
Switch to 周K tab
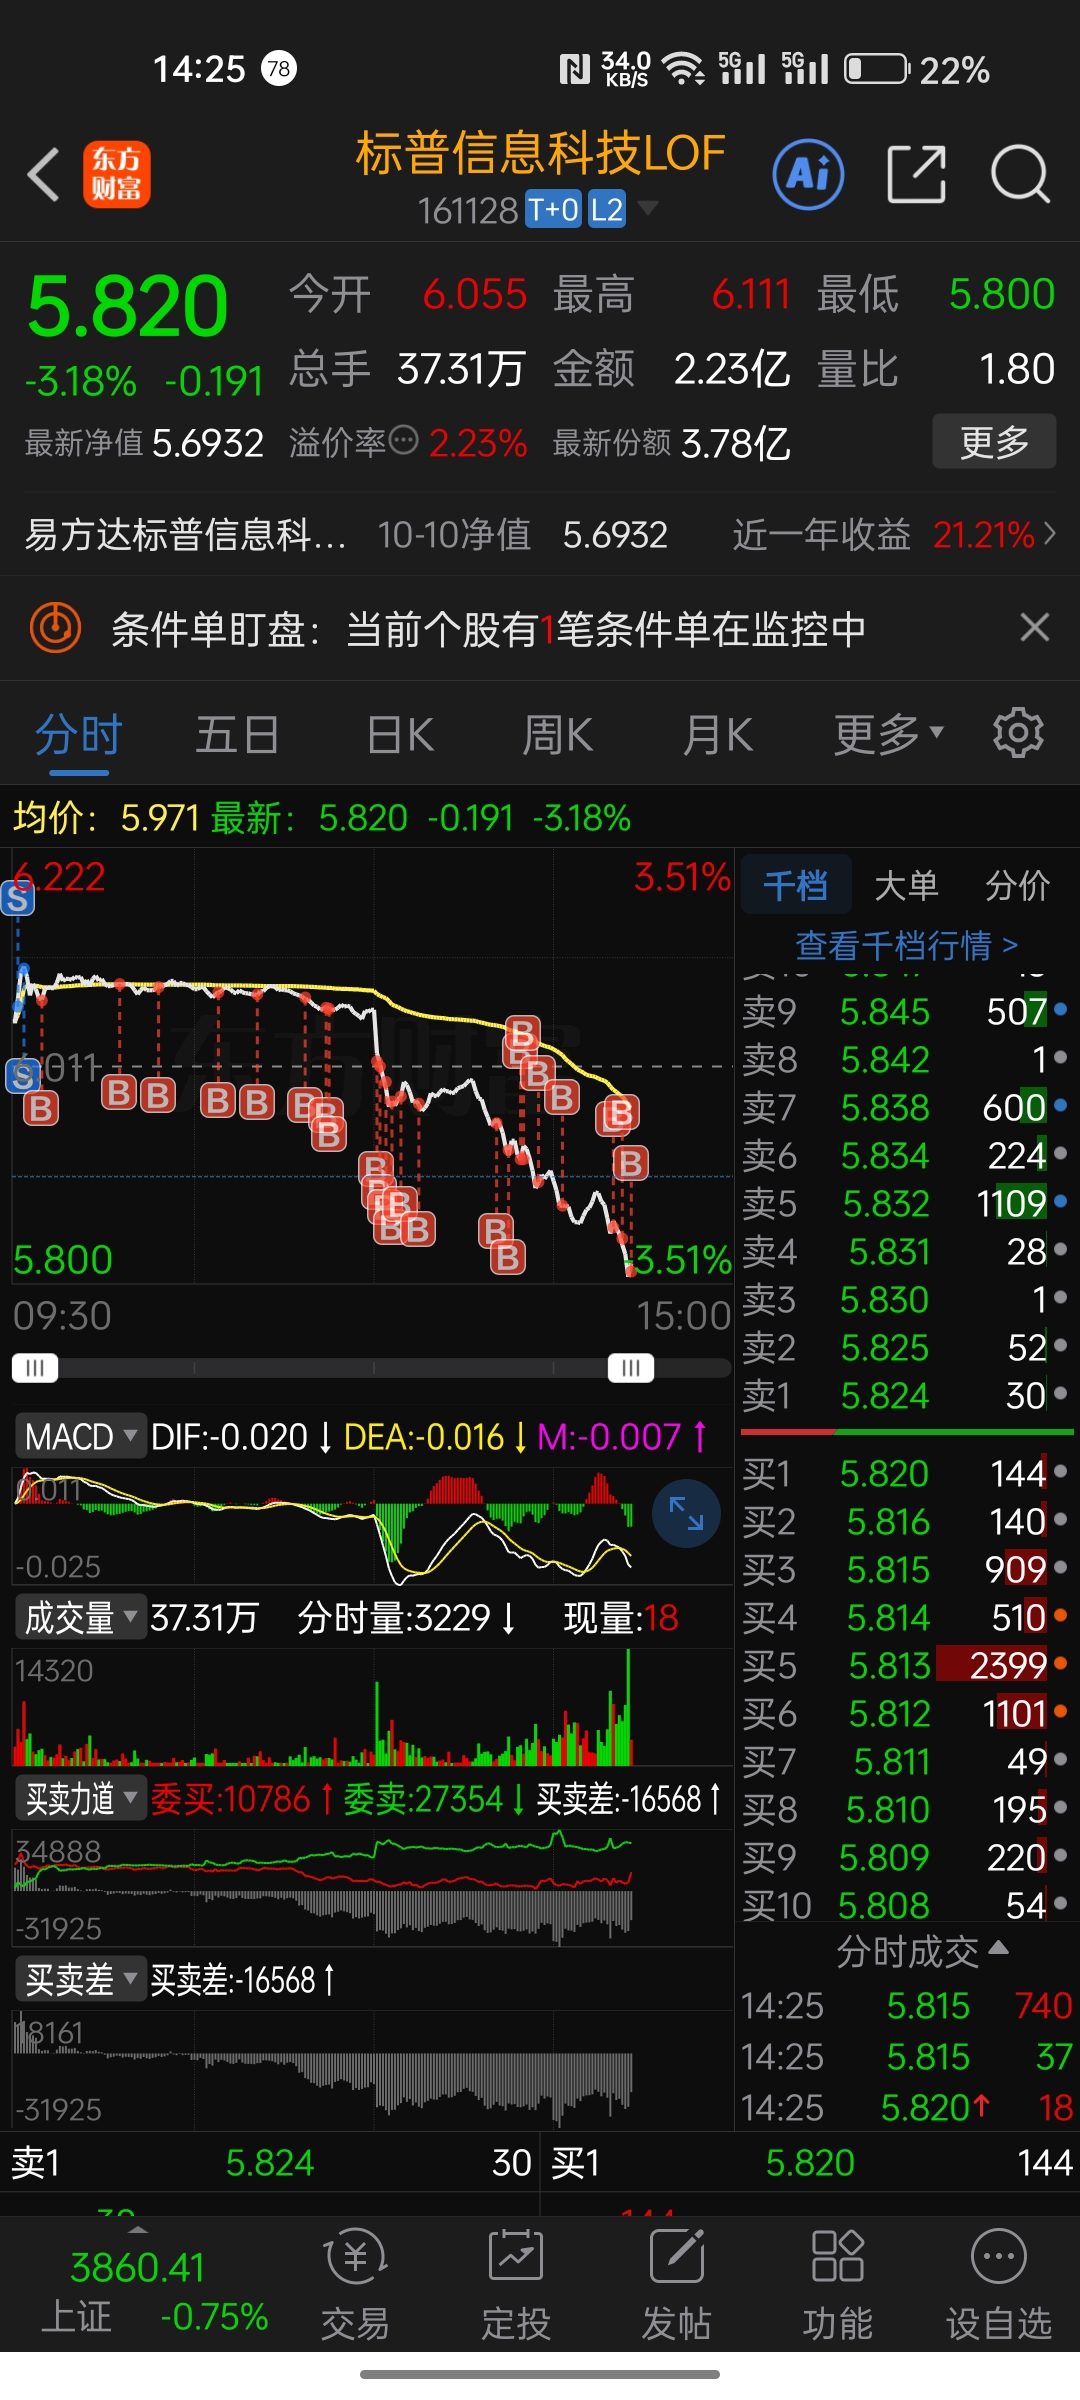pyautogui.click(x=558, y=734)
